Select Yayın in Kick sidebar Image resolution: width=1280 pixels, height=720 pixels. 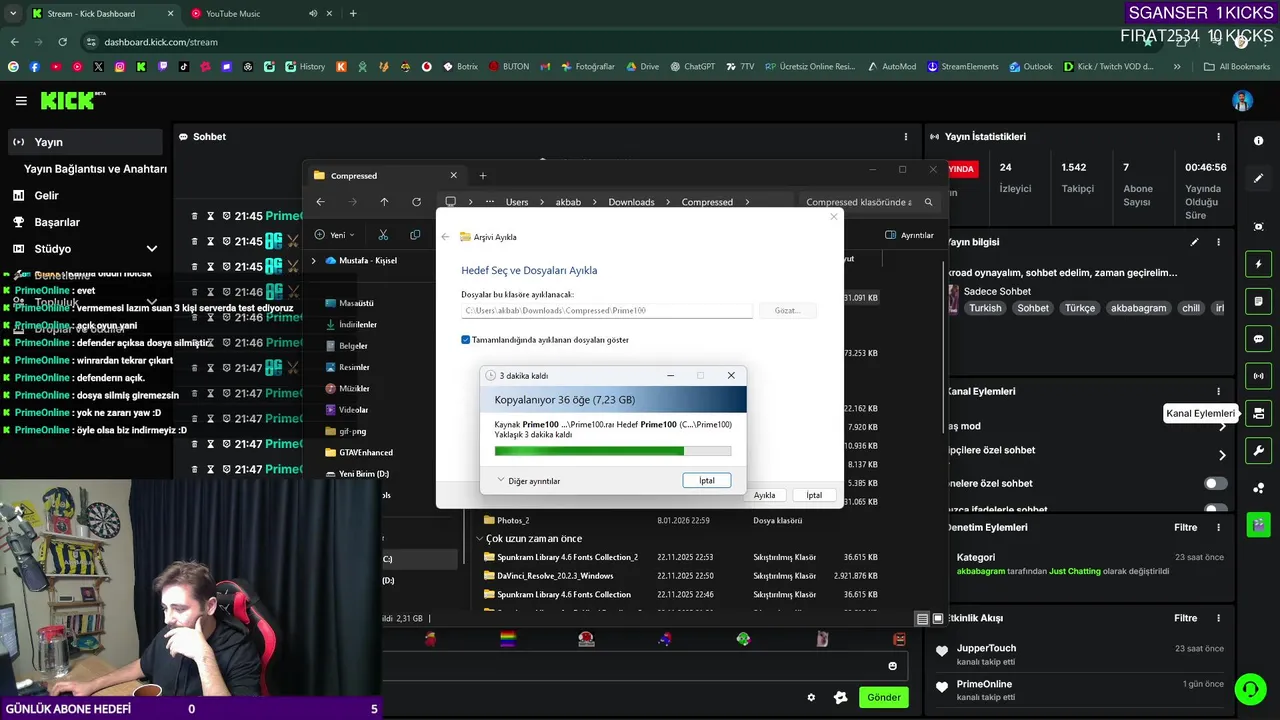coord(83,142)
